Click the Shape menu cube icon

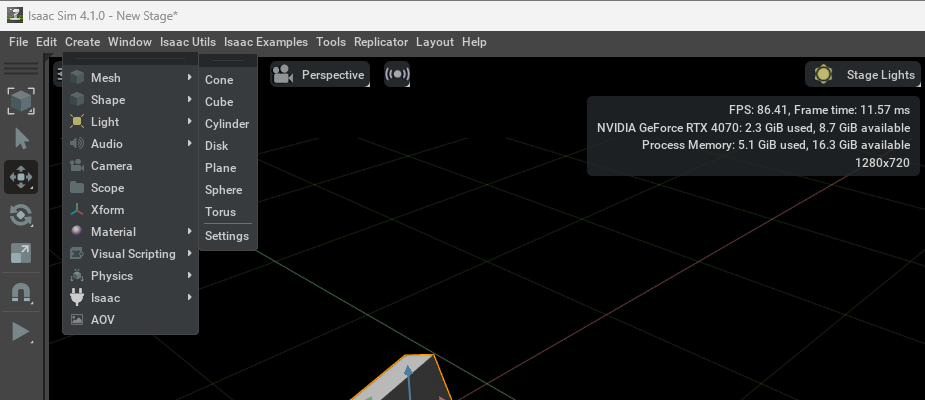coord(77,100)
